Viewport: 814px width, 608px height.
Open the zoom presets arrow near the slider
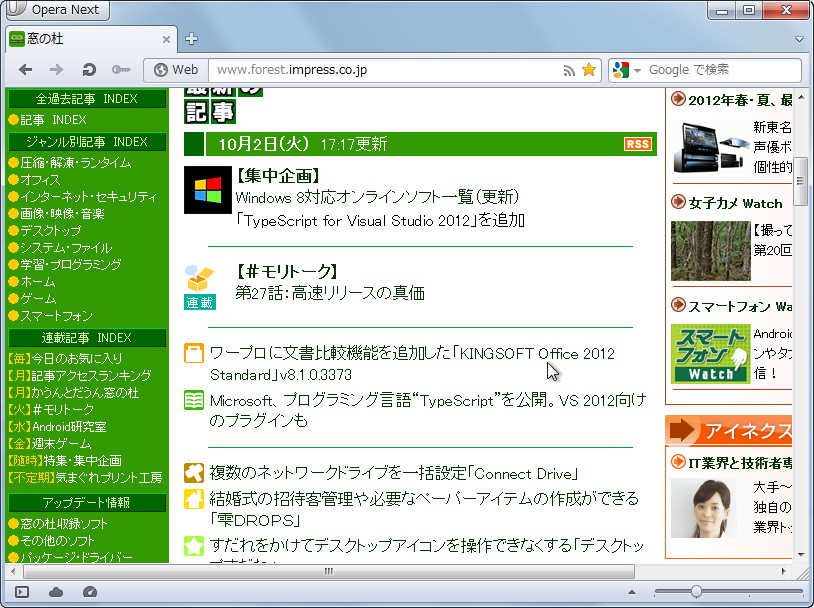[633, 593]
